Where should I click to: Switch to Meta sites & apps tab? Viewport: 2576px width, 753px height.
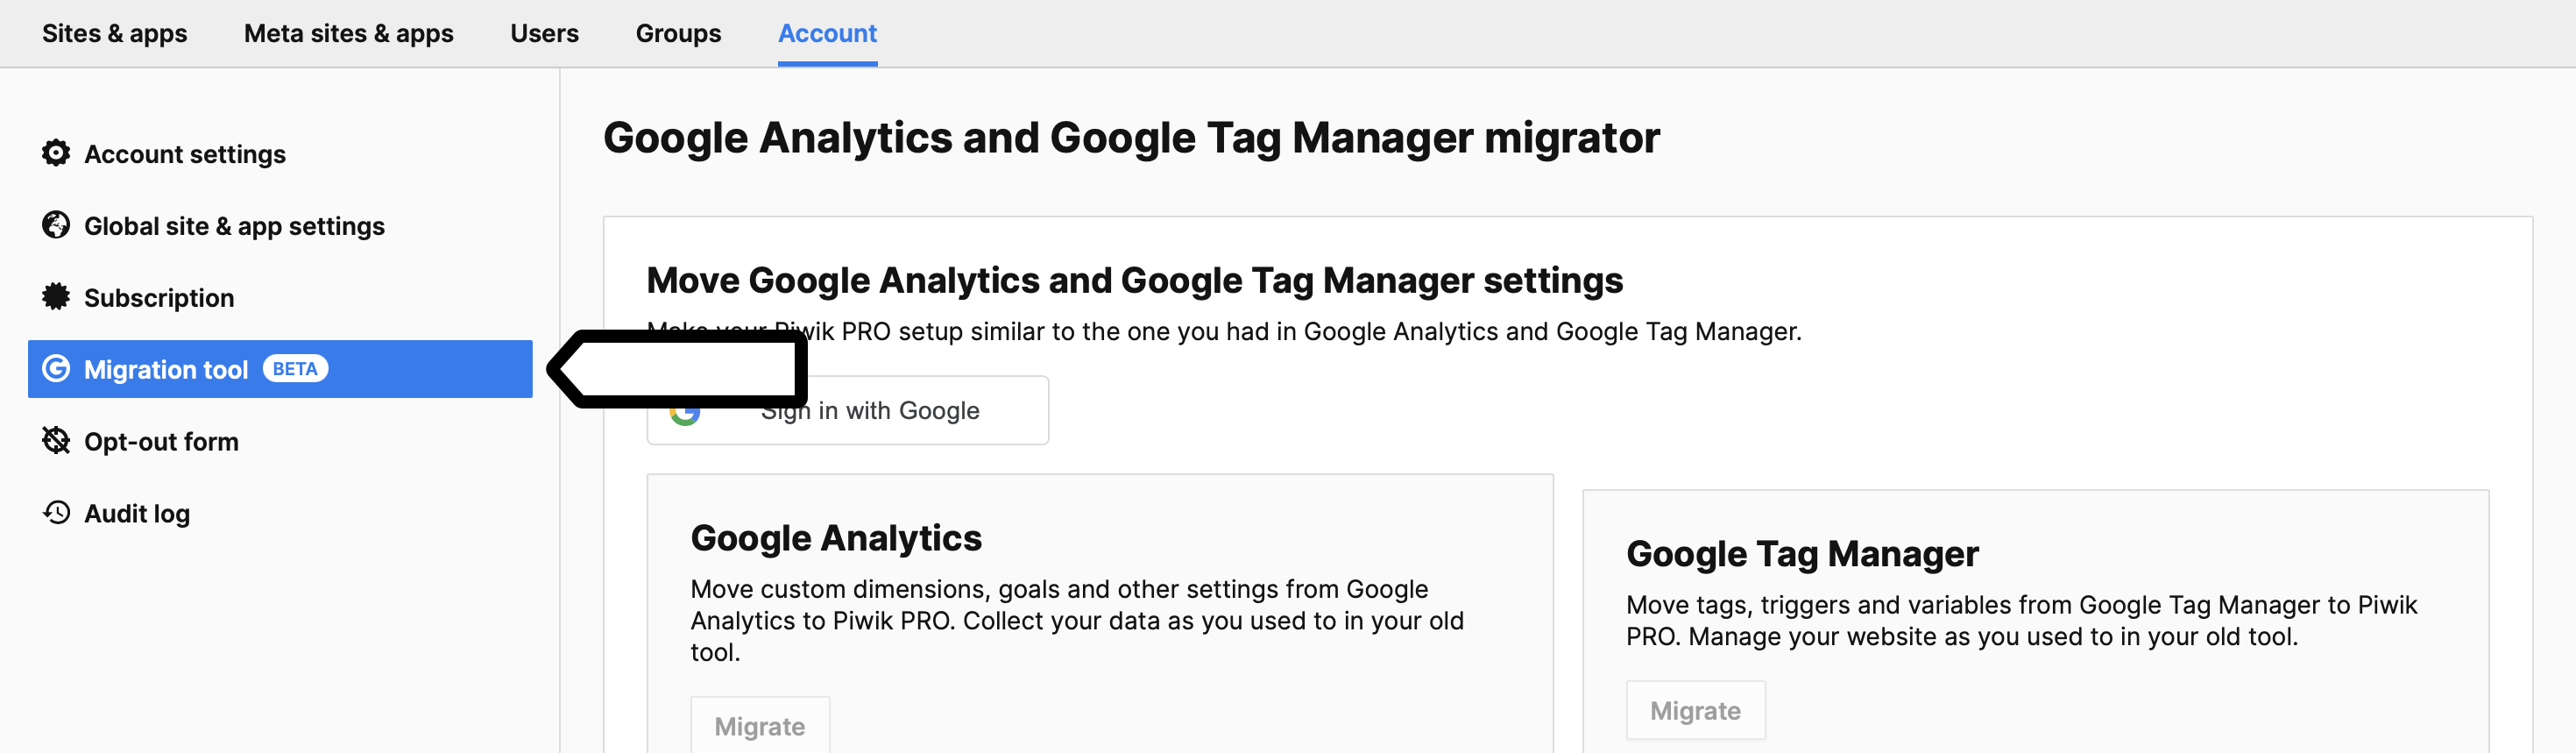348,33
